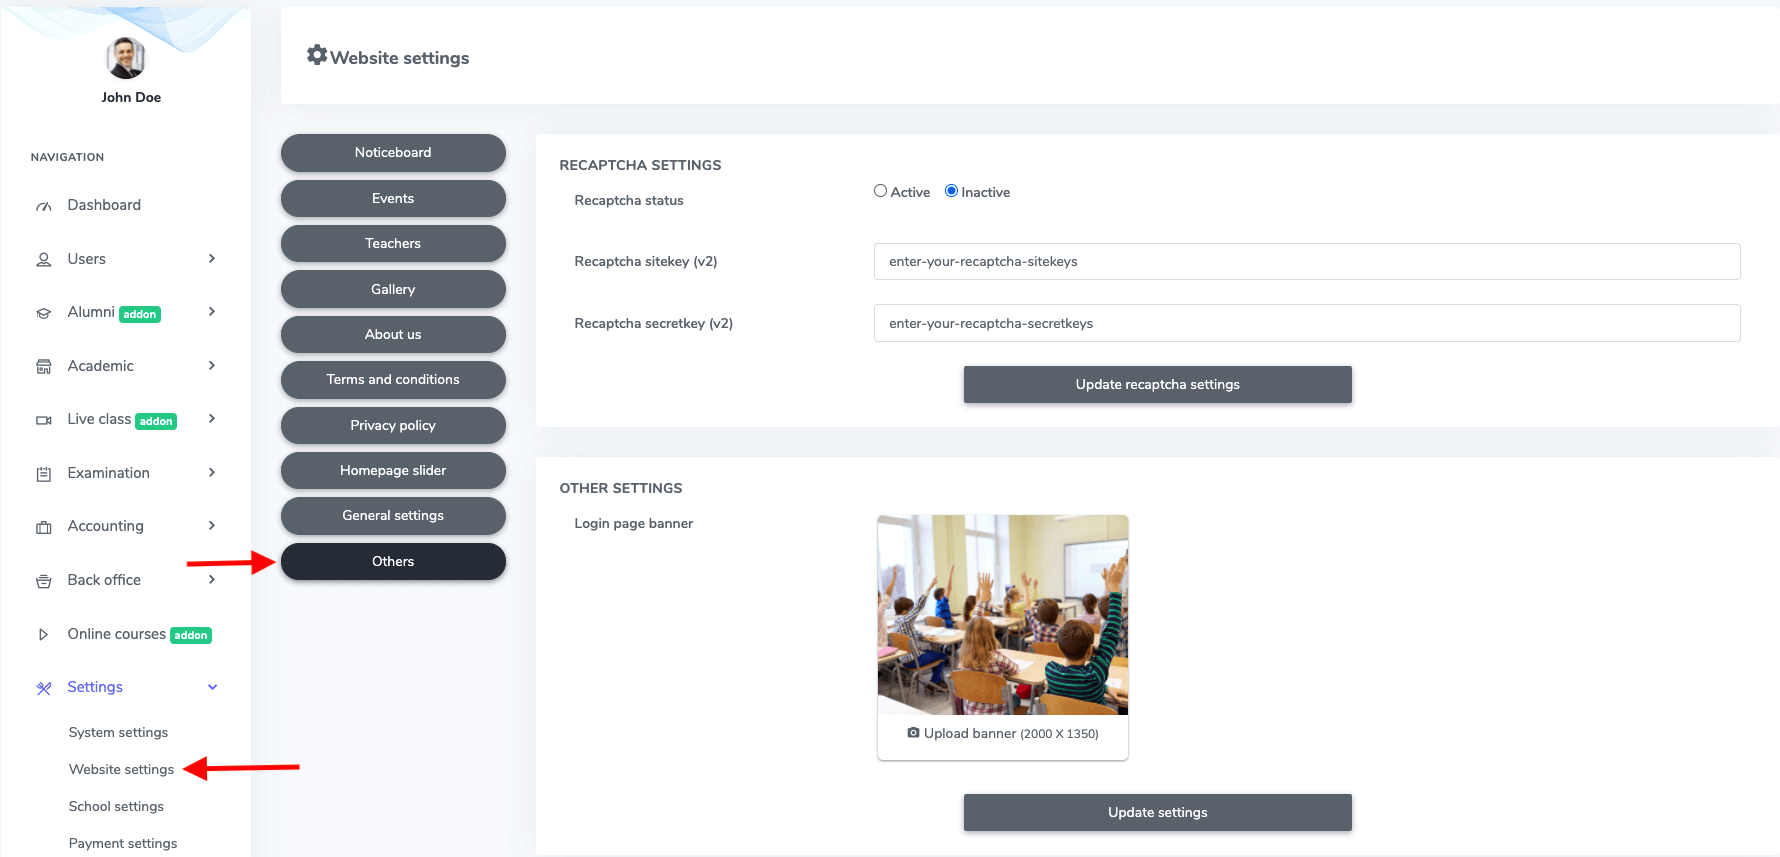This screenshot has height=857, width=1780.
Task: Expand the Live class menu chevron
Action: point(212,418)
